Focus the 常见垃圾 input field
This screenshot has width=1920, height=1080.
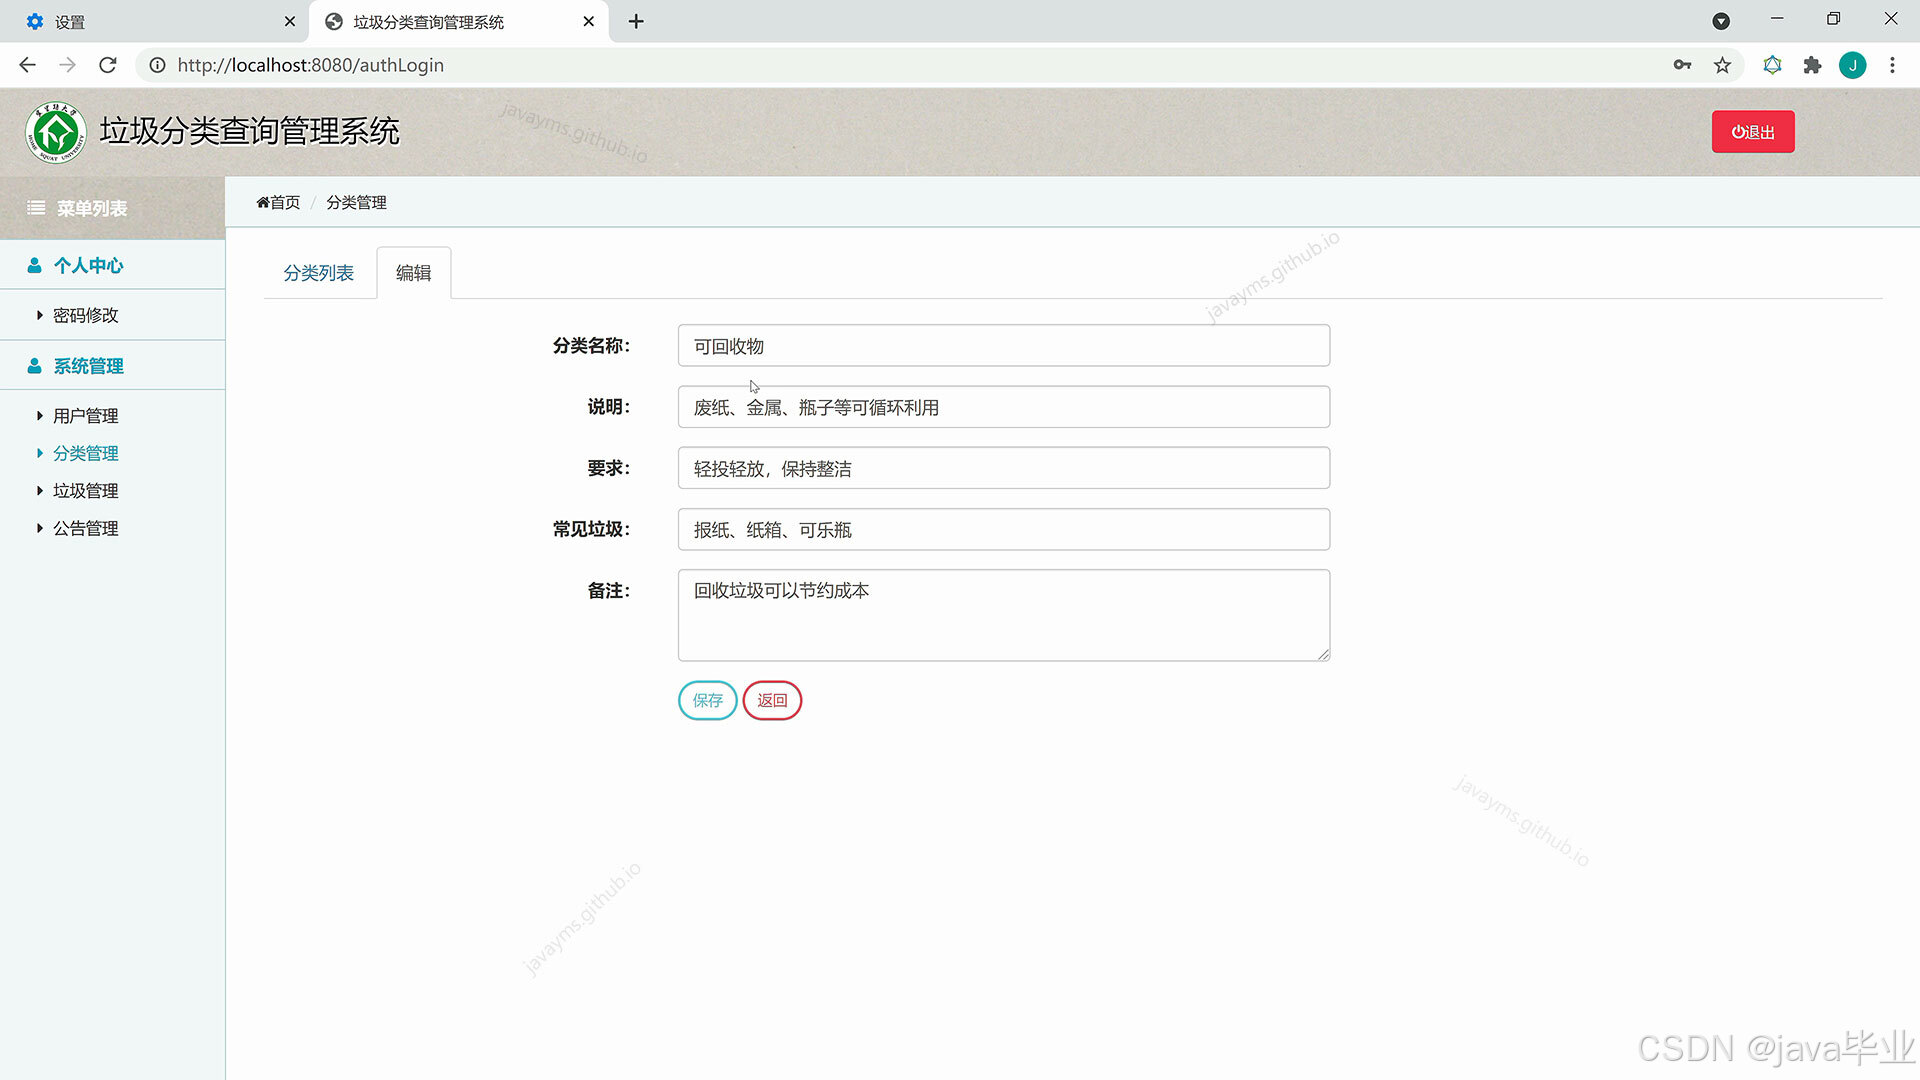[1004, 529]
